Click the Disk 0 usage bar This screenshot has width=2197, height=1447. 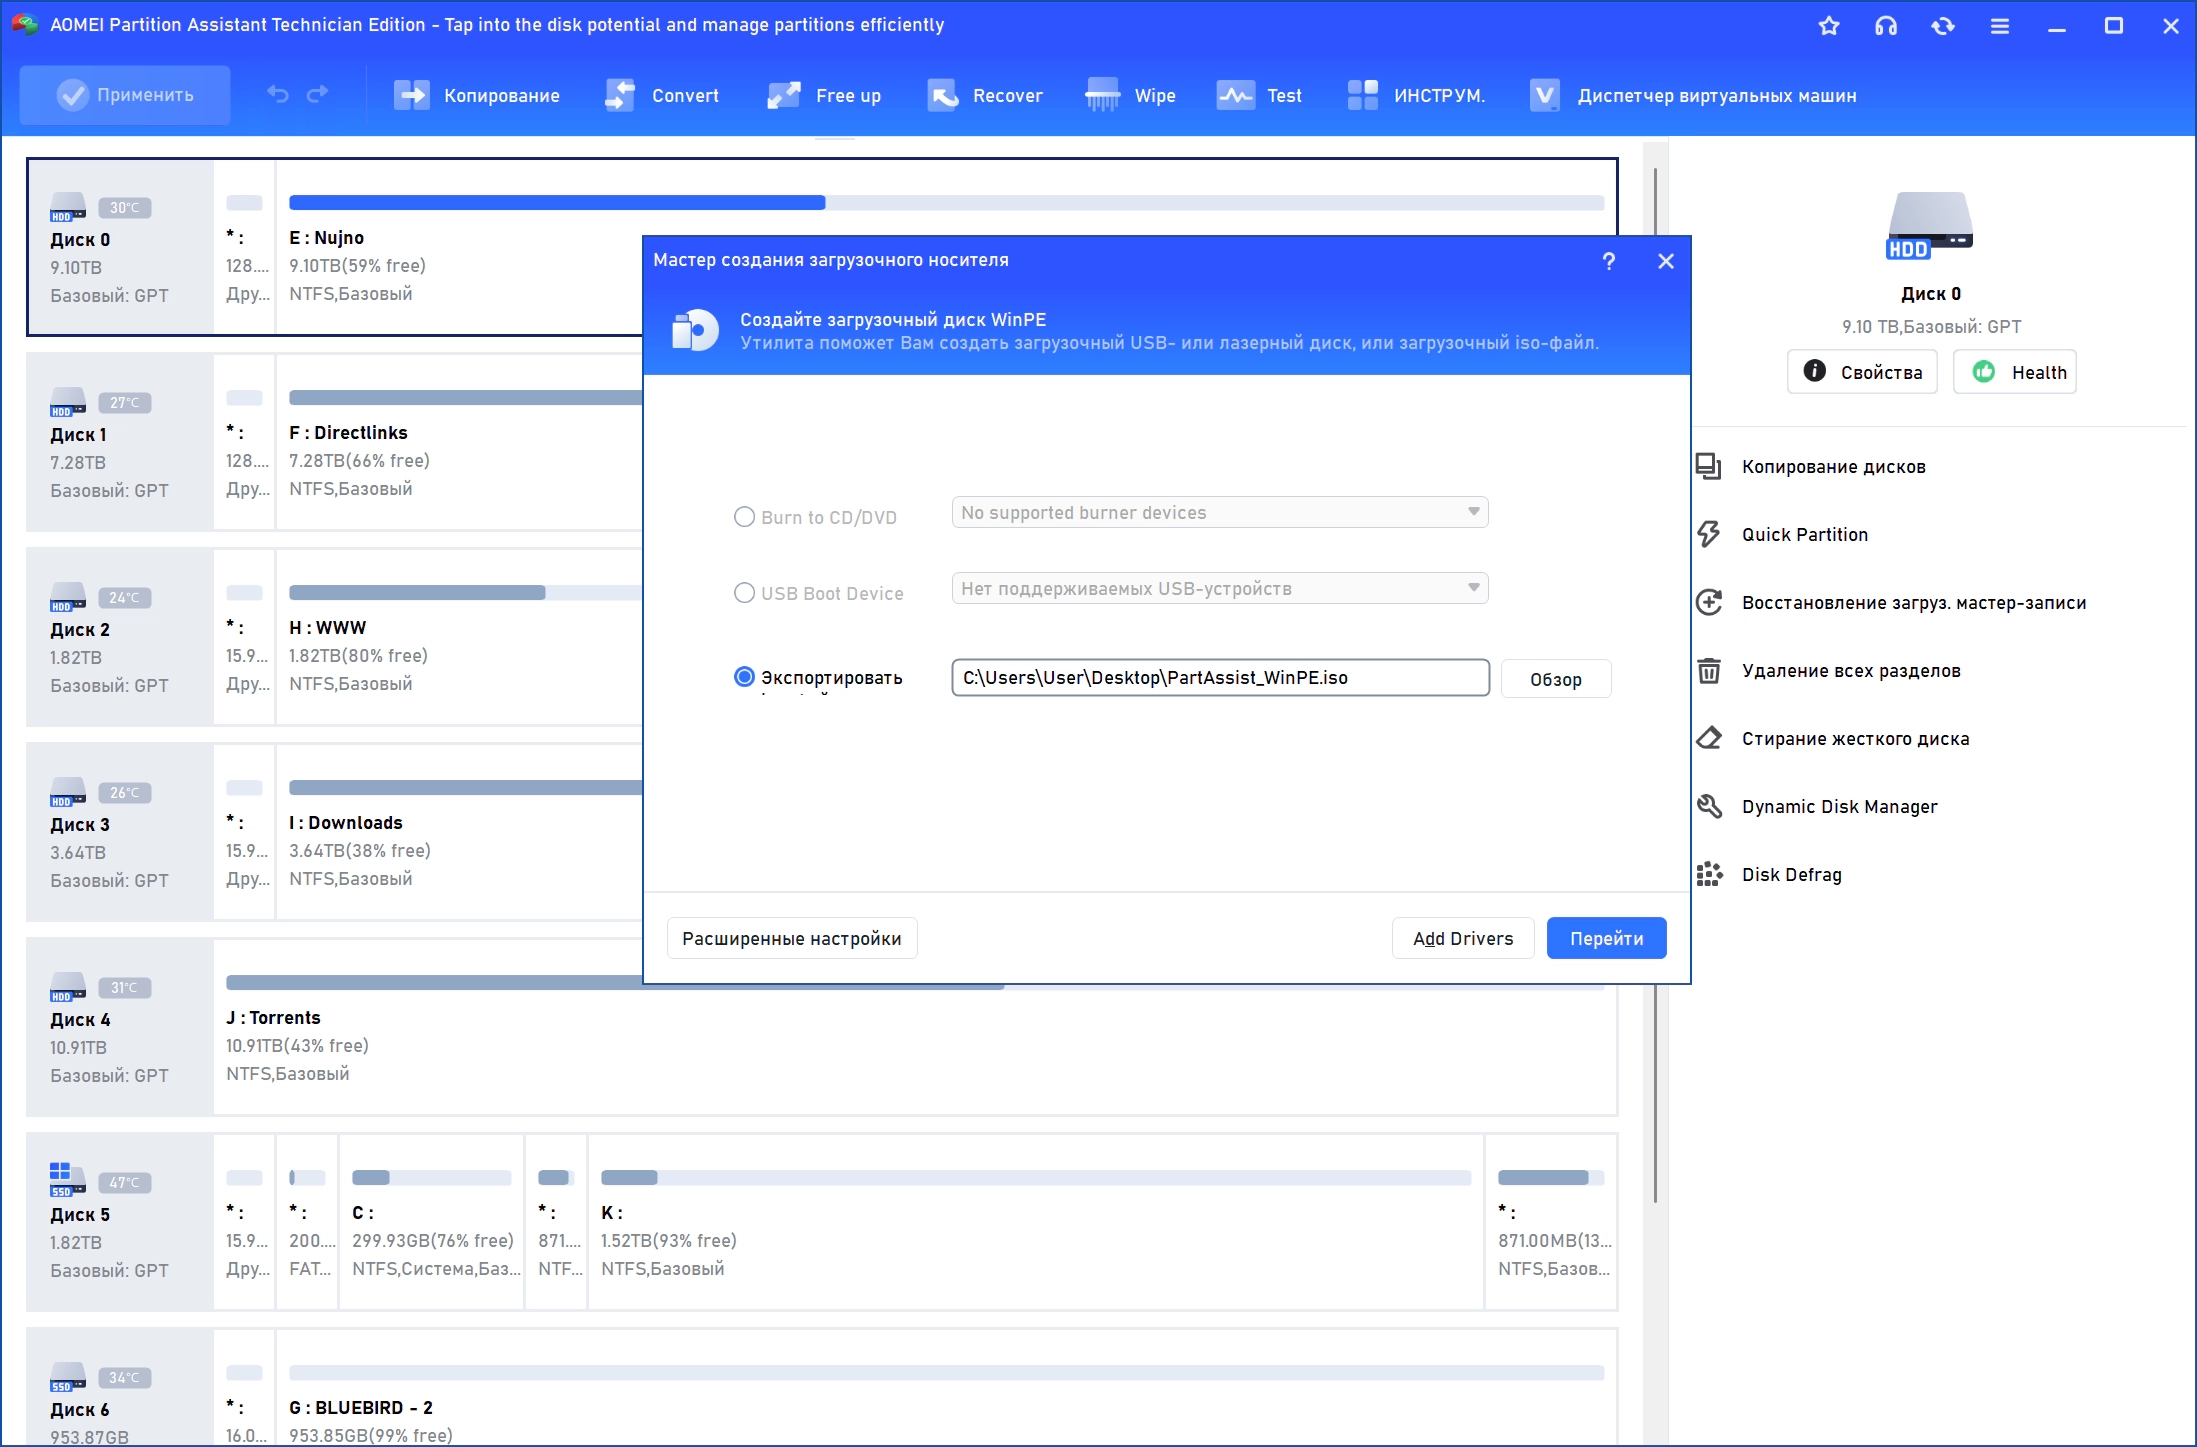[x=946, y=203]
